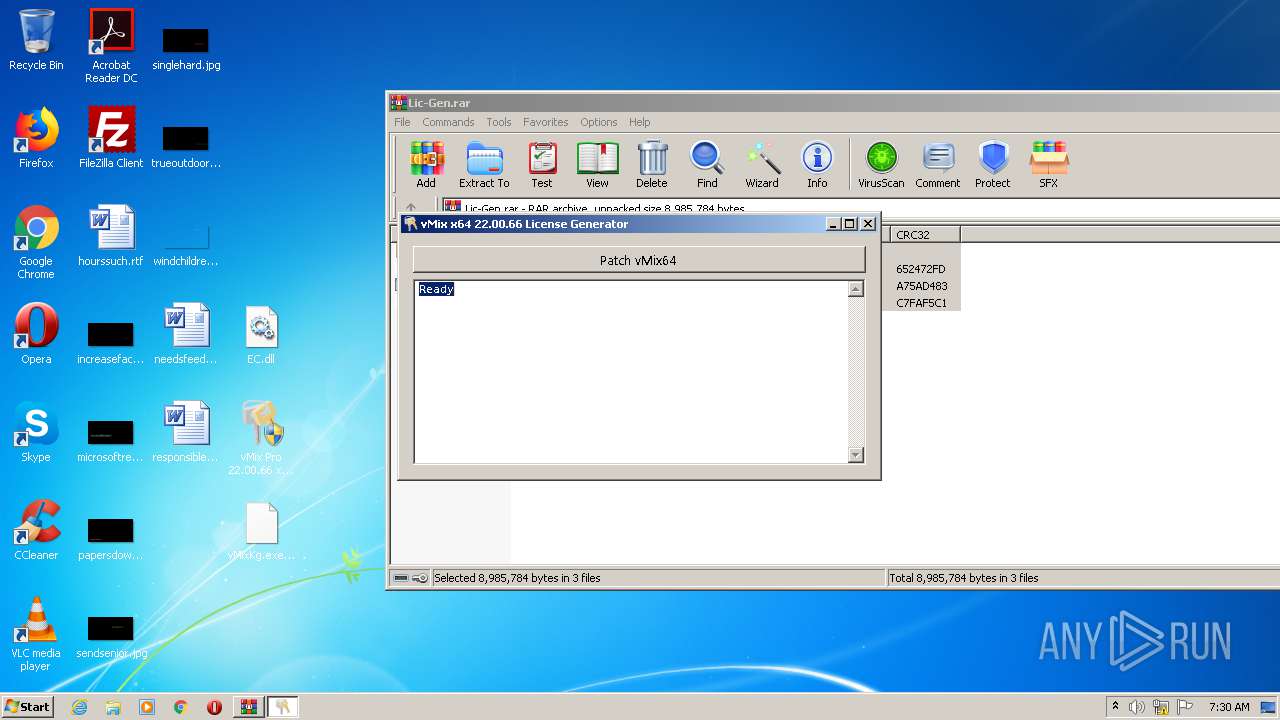Click the Ready text in log box

[x=436, y=289]
